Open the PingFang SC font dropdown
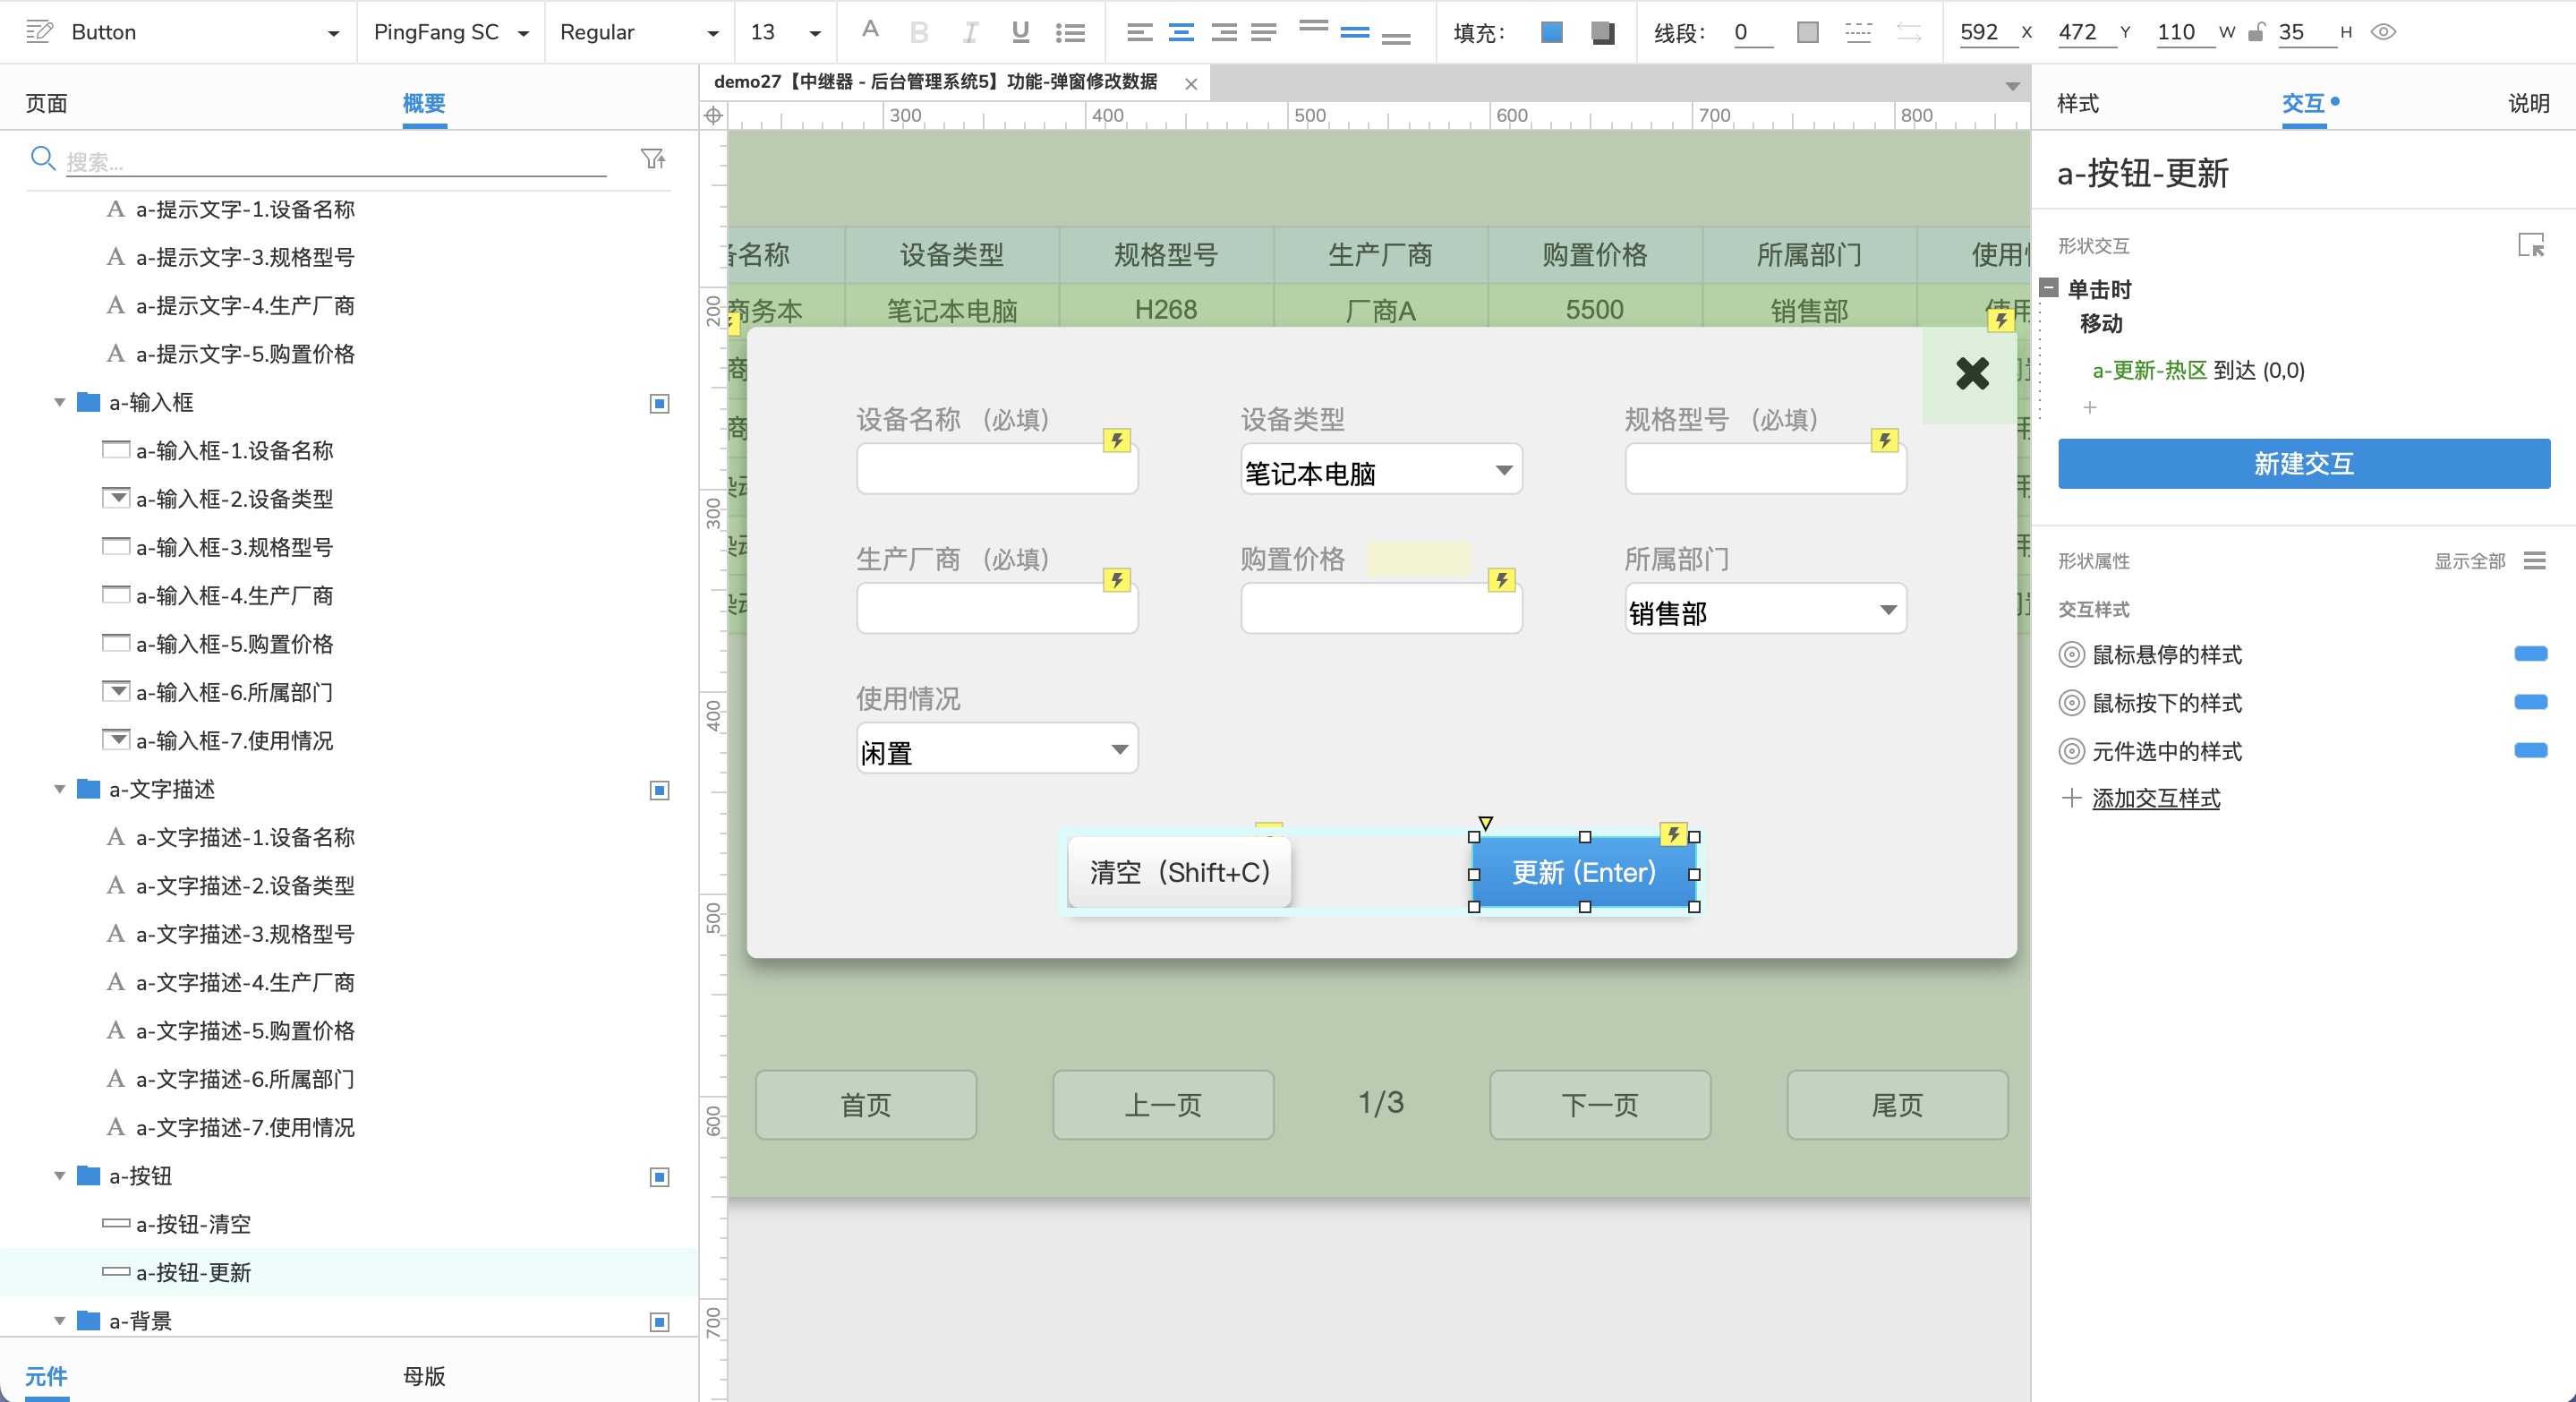 point(522,33)
